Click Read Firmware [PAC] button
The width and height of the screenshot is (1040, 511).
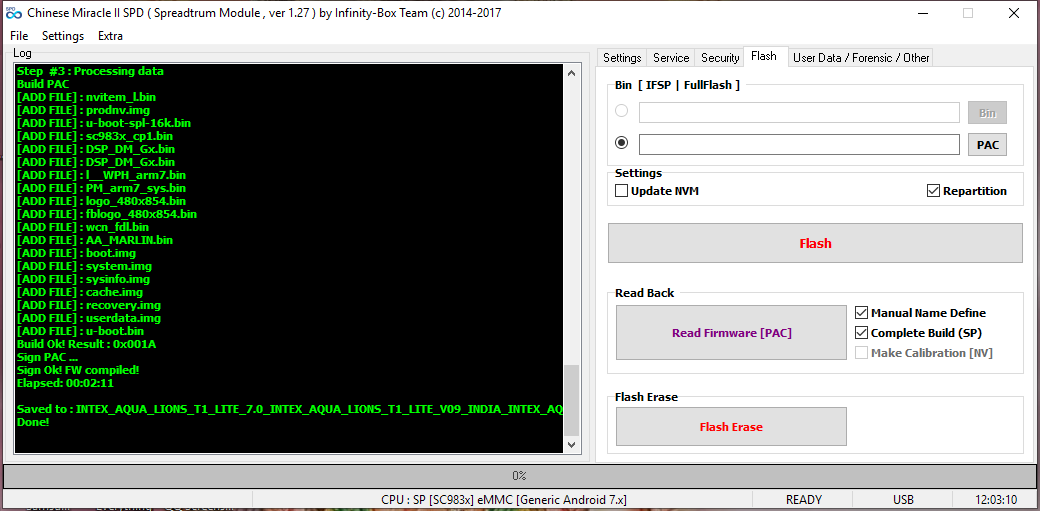point(731,332)
